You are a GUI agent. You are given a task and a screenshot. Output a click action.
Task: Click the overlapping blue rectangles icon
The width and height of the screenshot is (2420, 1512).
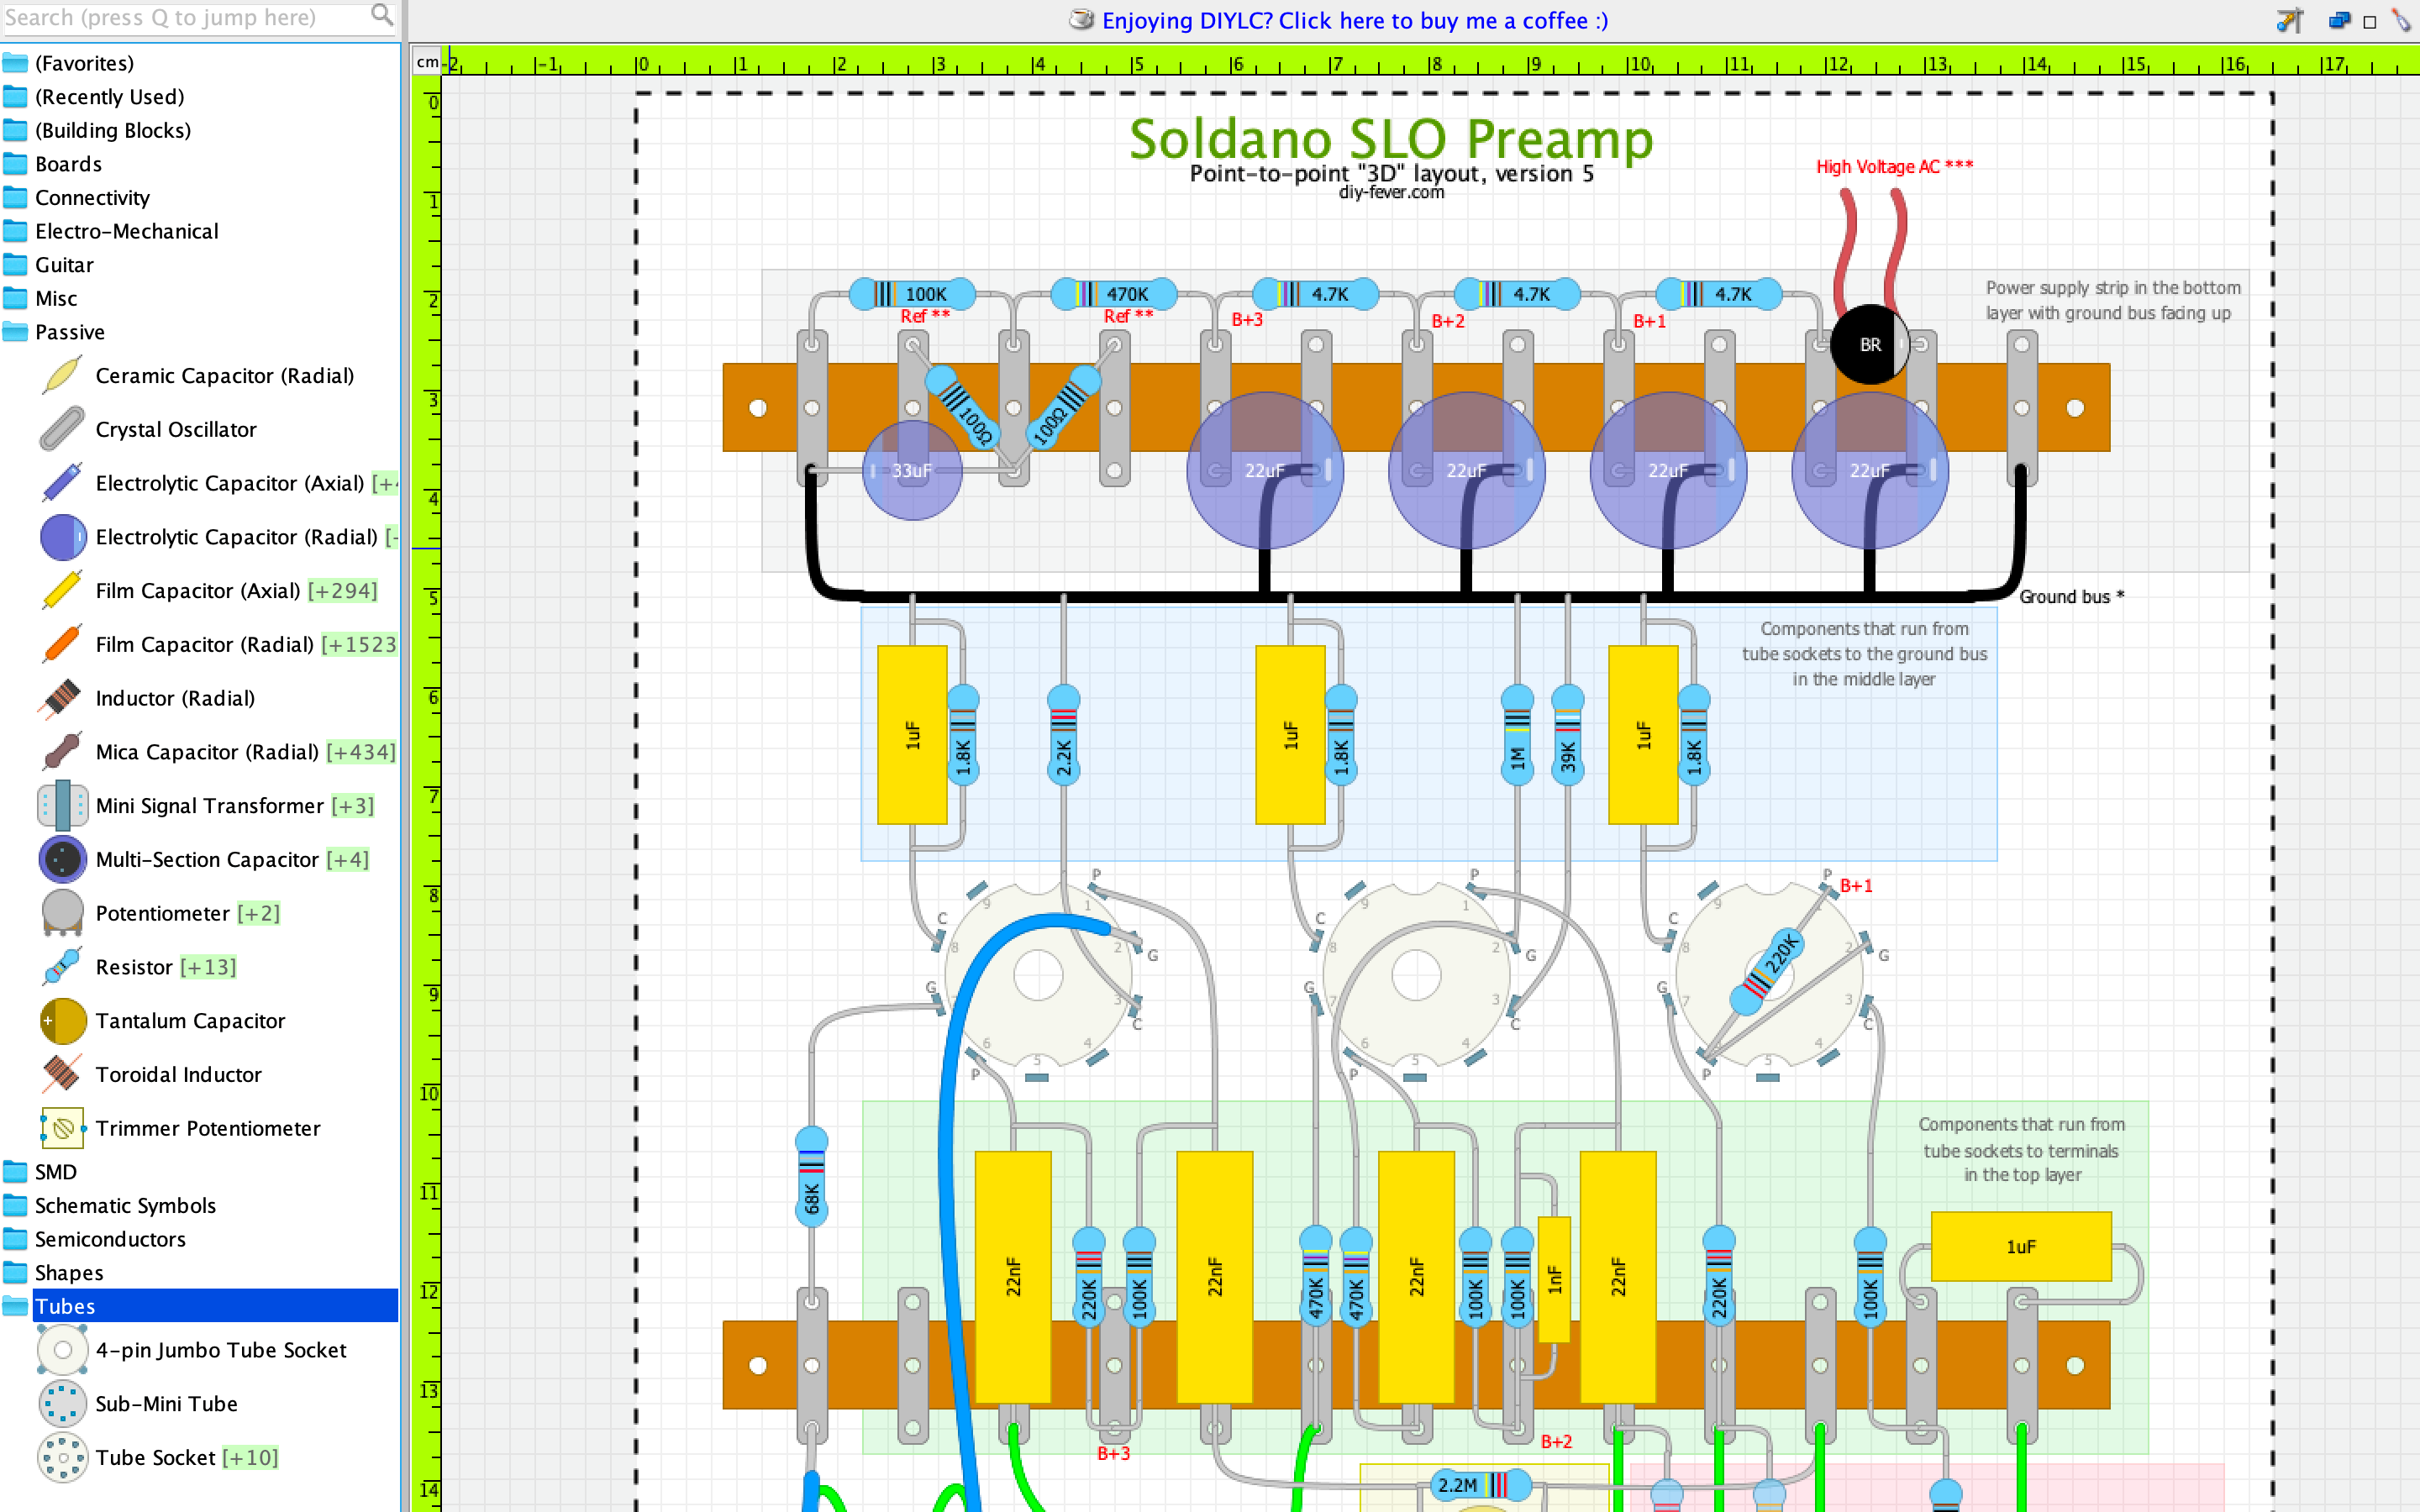[x=2339, y=20]
